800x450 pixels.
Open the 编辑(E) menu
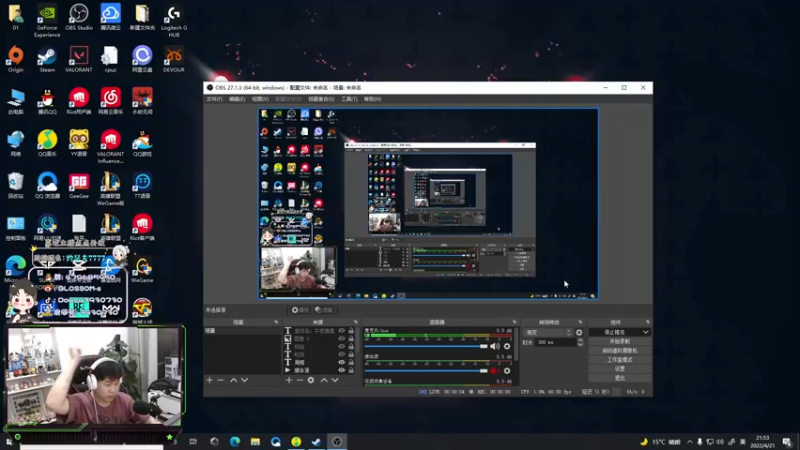point(237,99)
